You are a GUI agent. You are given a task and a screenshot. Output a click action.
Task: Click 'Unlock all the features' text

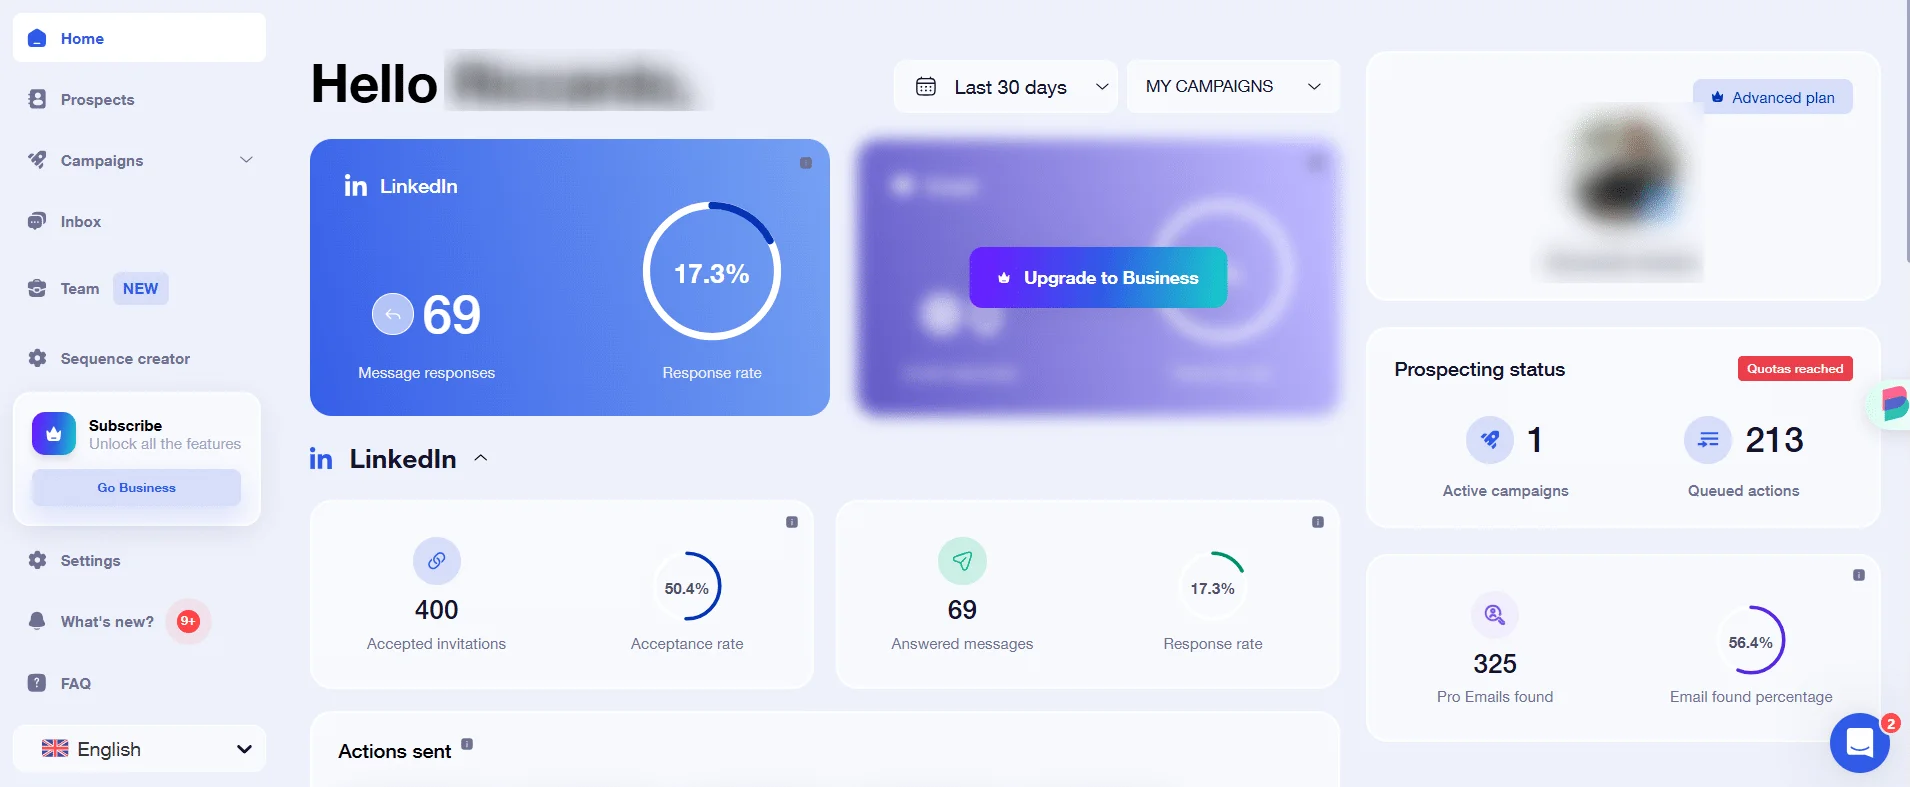(x=165, y=443)
